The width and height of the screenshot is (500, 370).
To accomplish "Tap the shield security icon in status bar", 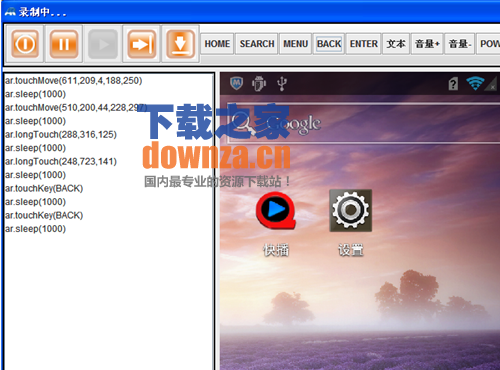I will (236, 83).
